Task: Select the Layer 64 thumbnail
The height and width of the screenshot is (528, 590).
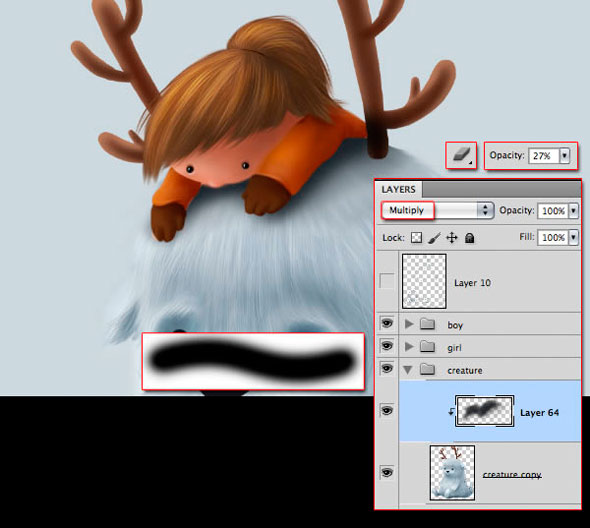Action: click(485, 411)
